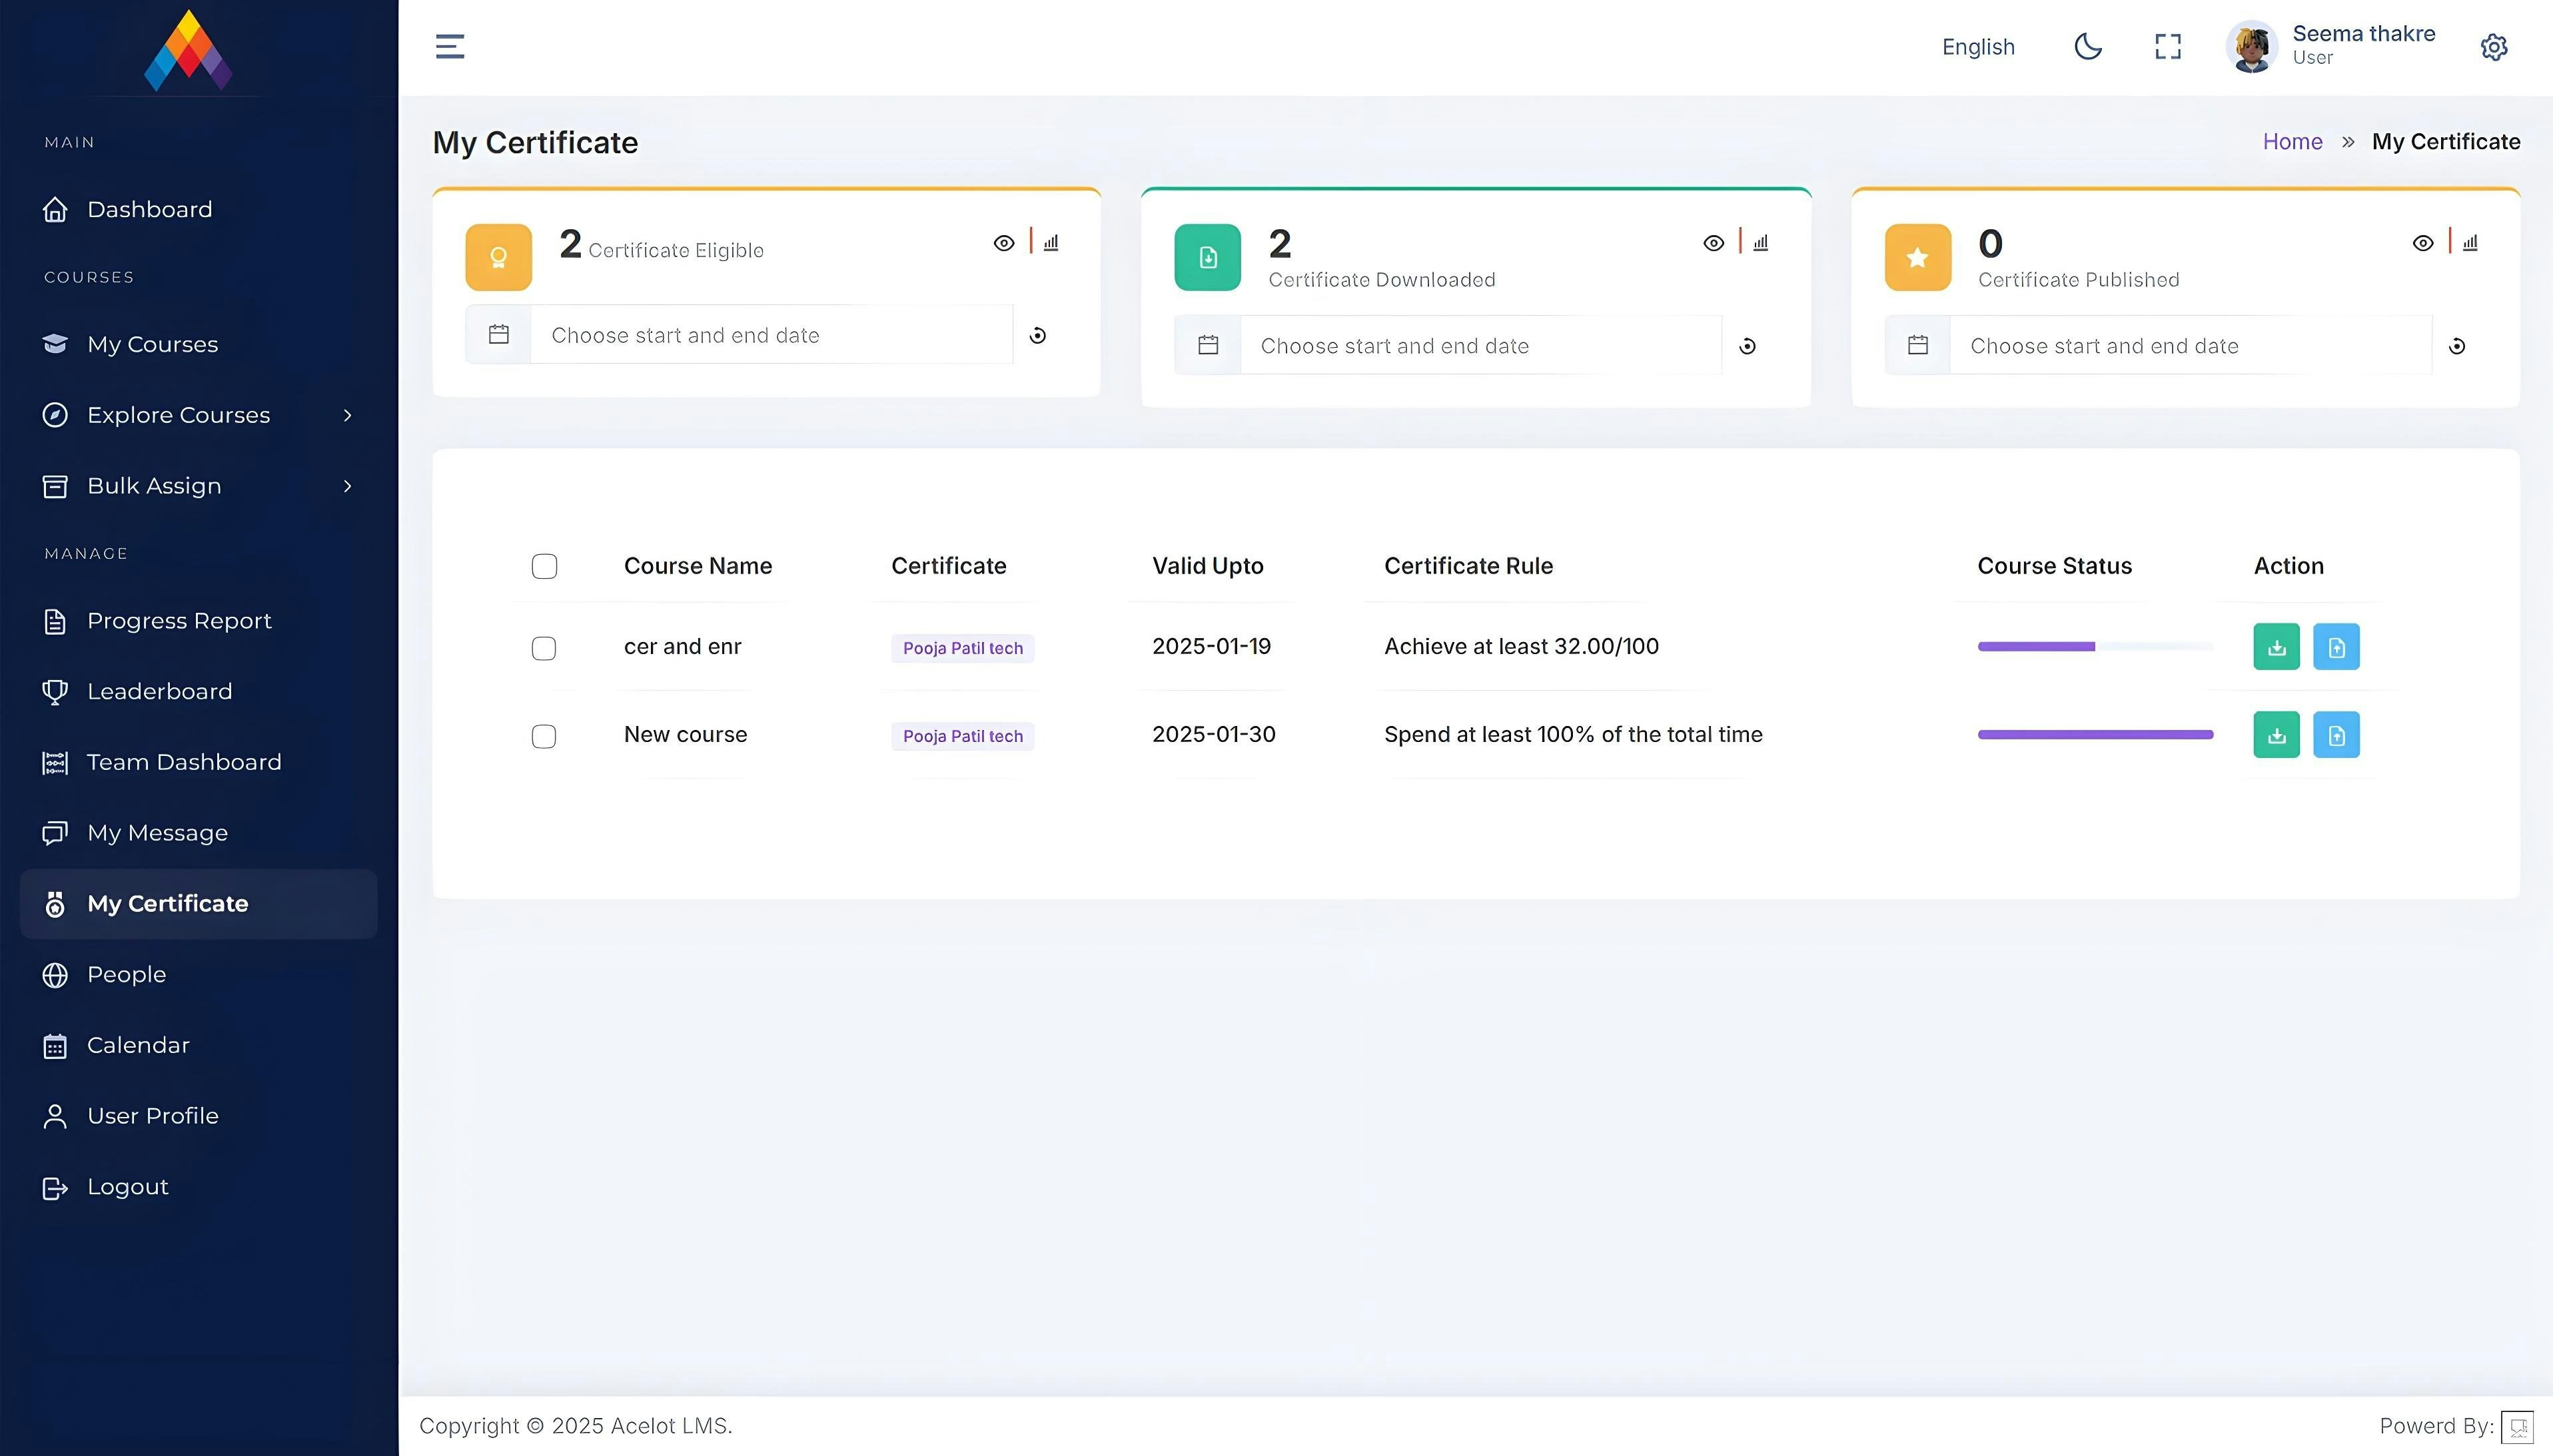Viewport: 2553px width, 1456px height.
Task: Click Logout in the sidebar
Action: (127, 1187)
